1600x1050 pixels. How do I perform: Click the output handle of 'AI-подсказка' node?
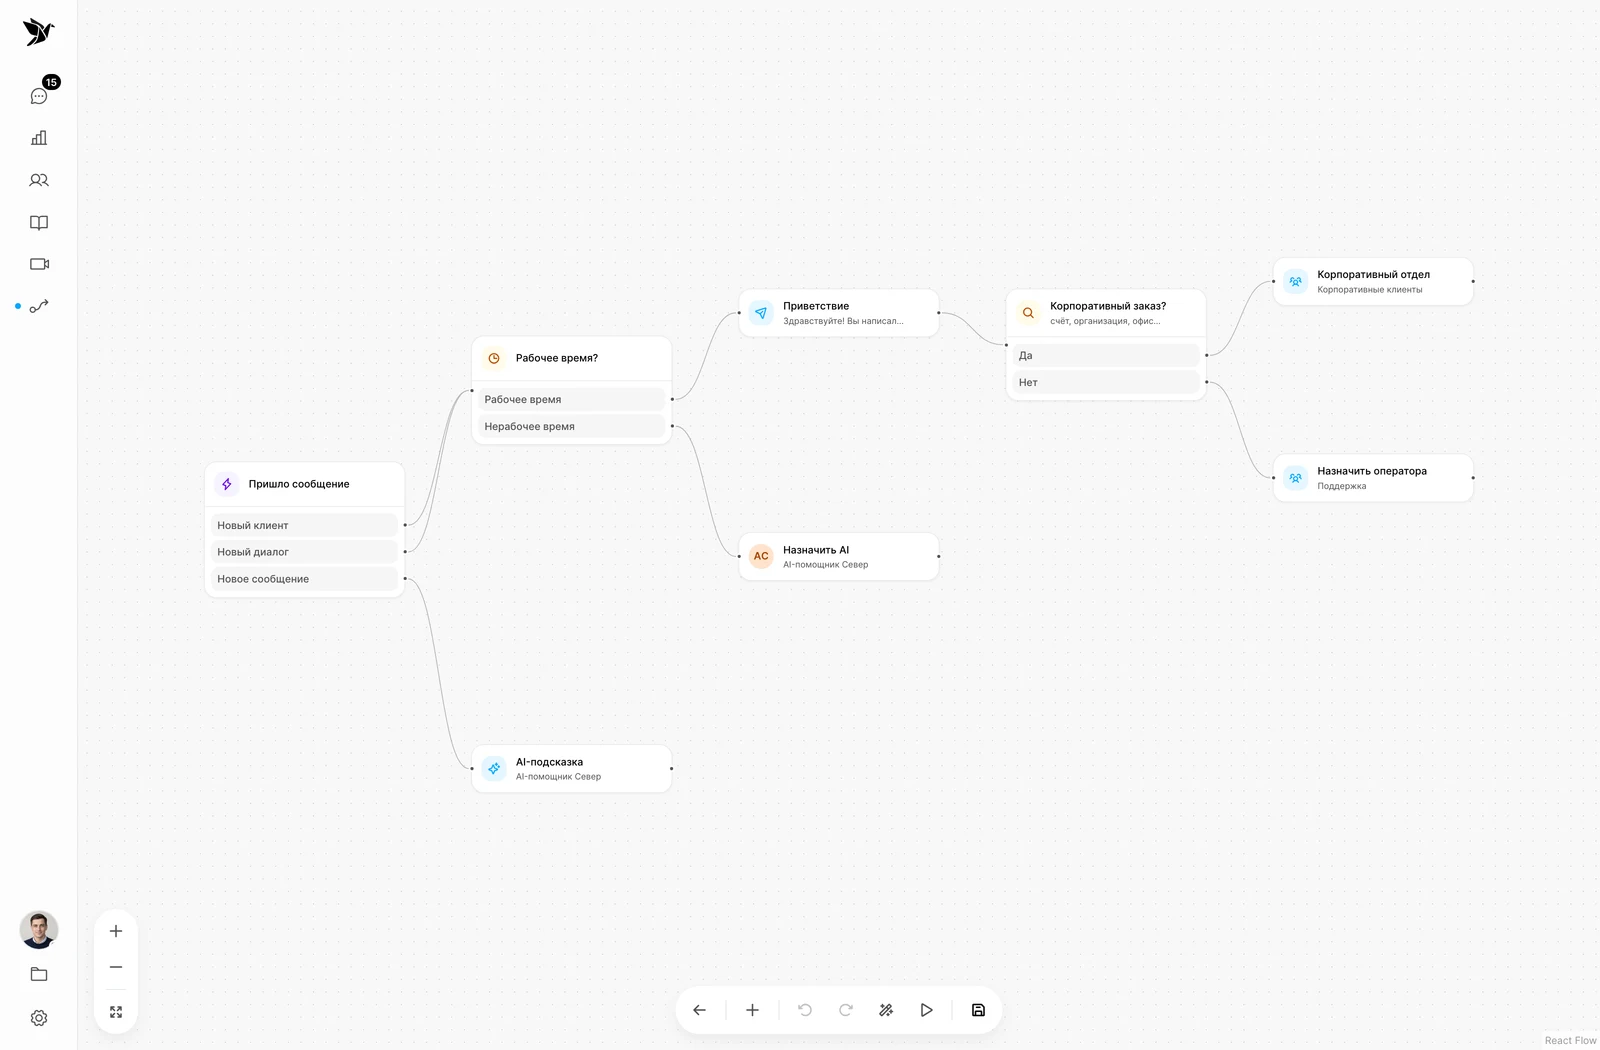pyautogui.click(x=671, y=768)
